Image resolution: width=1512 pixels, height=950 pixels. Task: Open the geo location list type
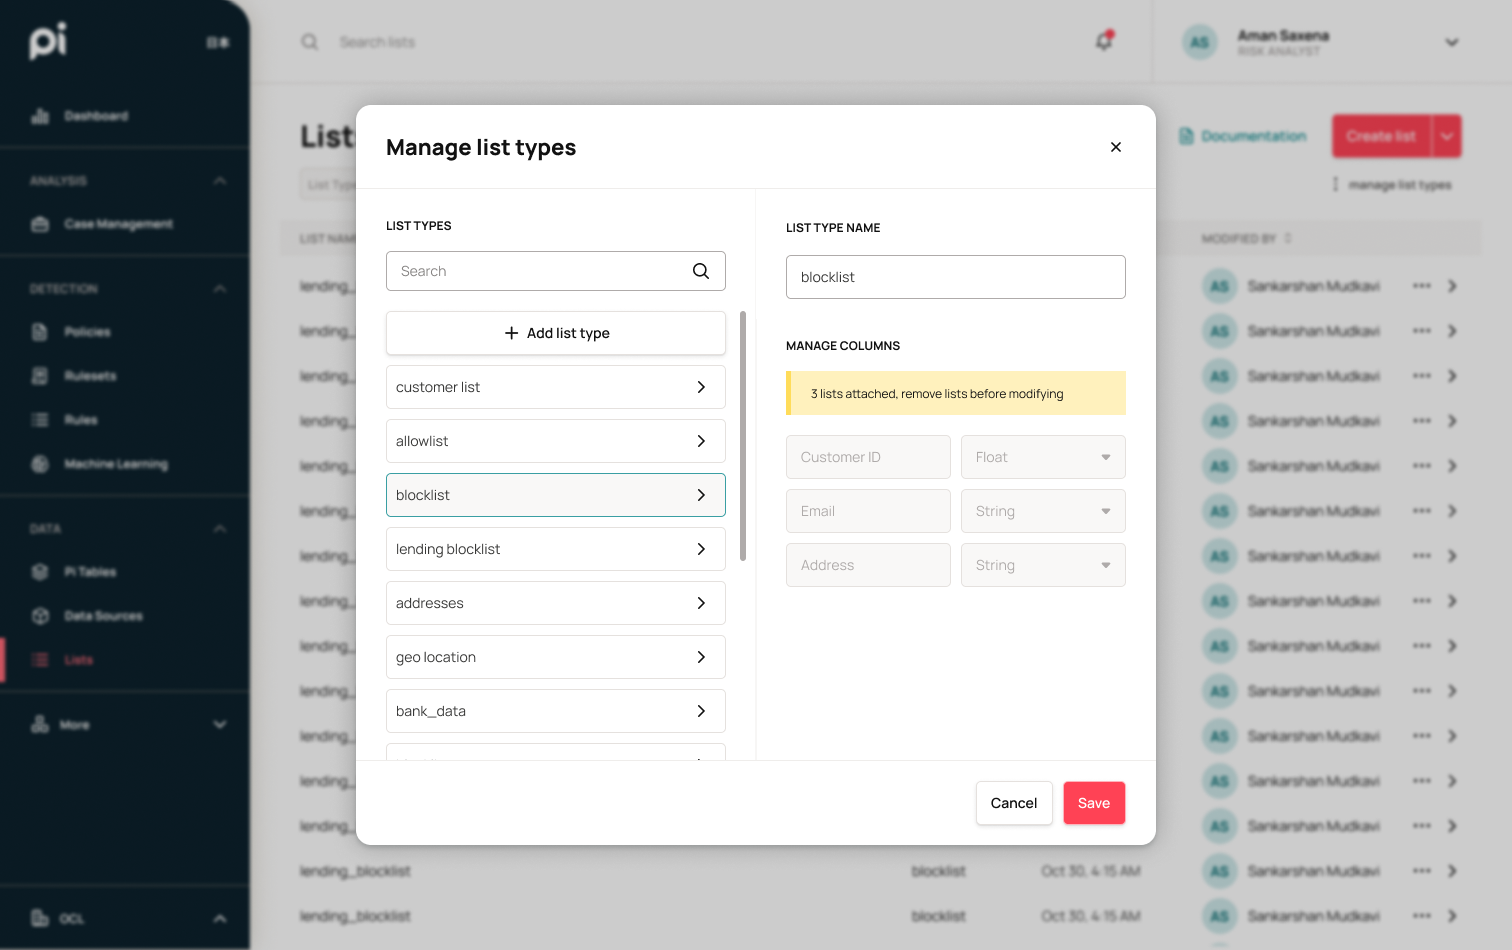click(556, 657)
